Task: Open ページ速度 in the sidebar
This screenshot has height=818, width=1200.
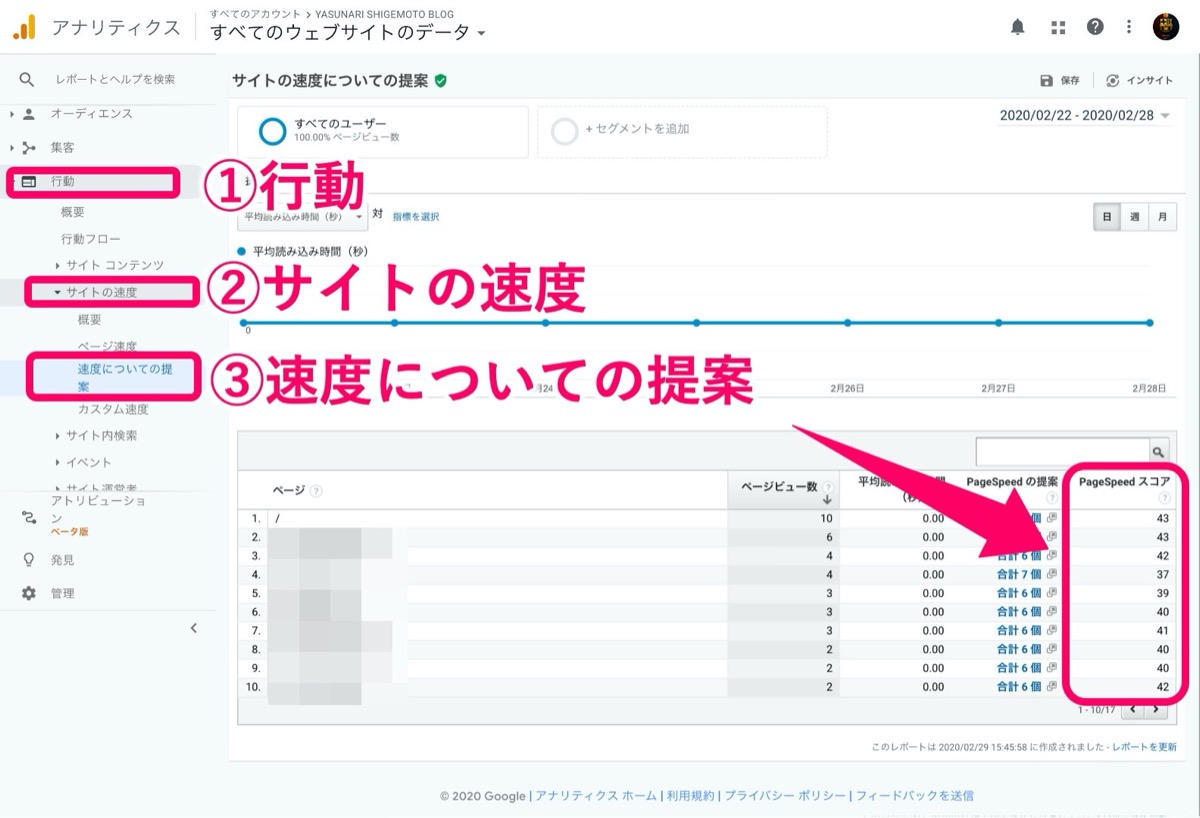Action: [x=107, y=346]
